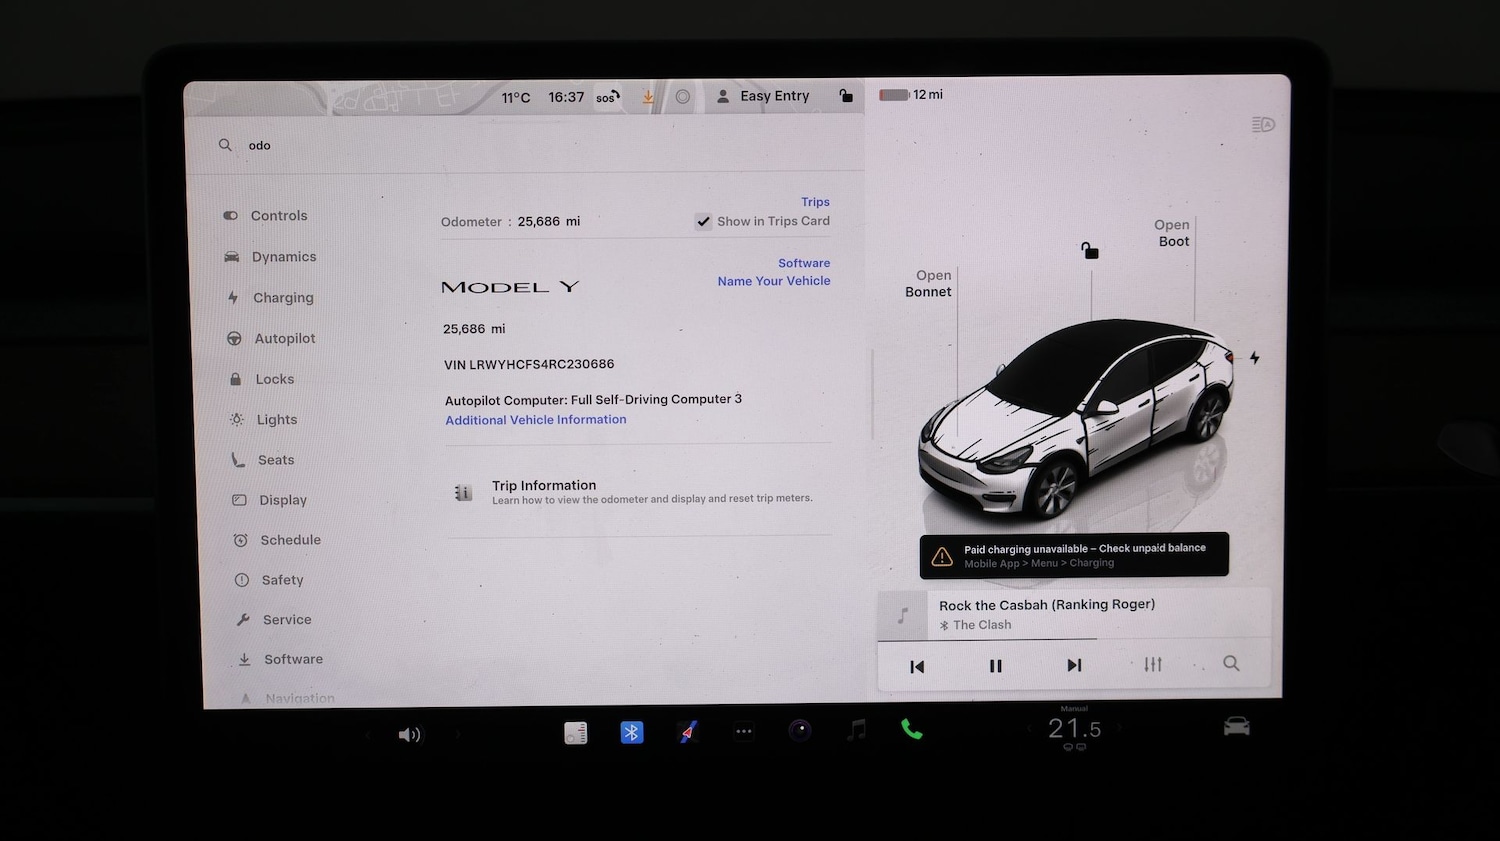
Task: Open Additional Vehicle Information
Action: pyautogui.click(x=536, y=419)
